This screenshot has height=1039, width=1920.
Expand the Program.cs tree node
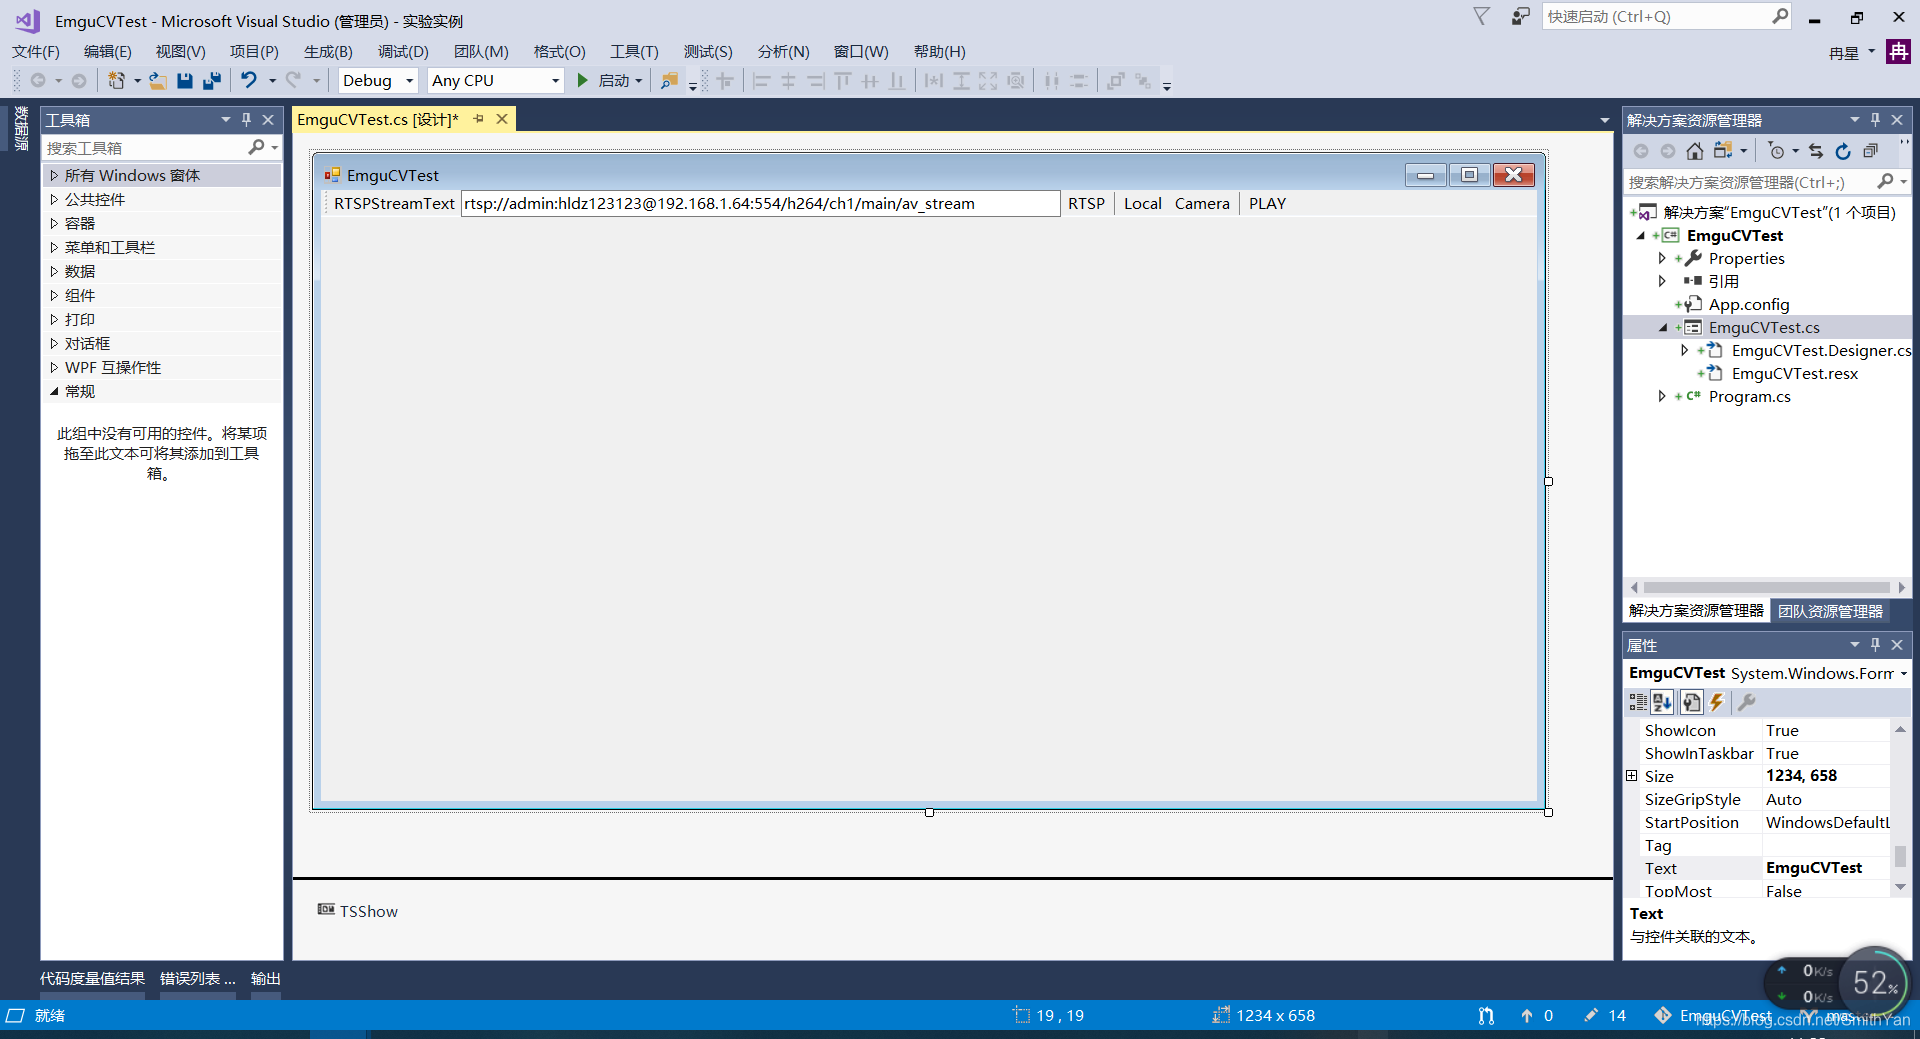pyautogui.click(x=1662, y=396)
